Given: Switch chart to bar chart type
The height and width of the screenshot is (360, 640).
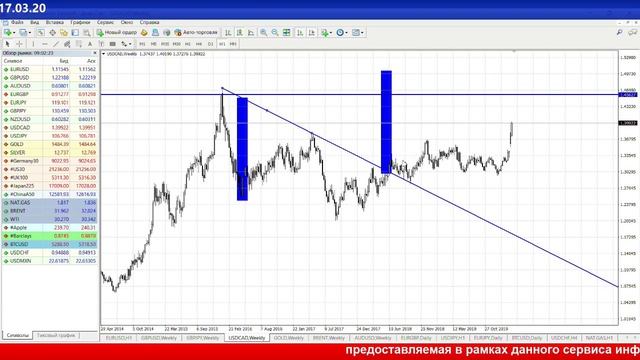Looking at the screenshot, I should (x=228, y=32).
